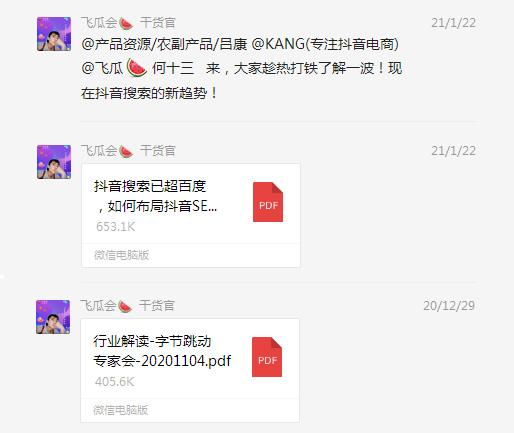Click the large watermelon emoji after @飞瓜
Viewport: 514px width, 433px height.
pyautogui.click(x=137, y=68)
